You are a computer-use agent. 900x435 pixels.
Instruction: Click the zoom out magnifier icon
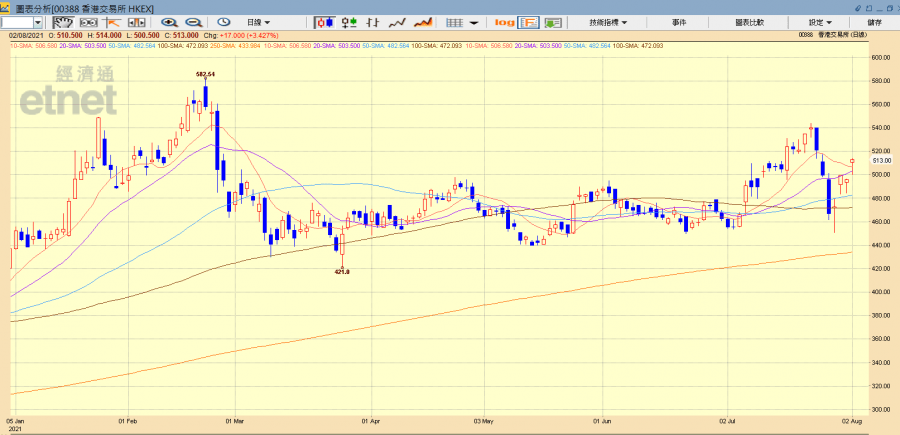[x=193, y=22]
